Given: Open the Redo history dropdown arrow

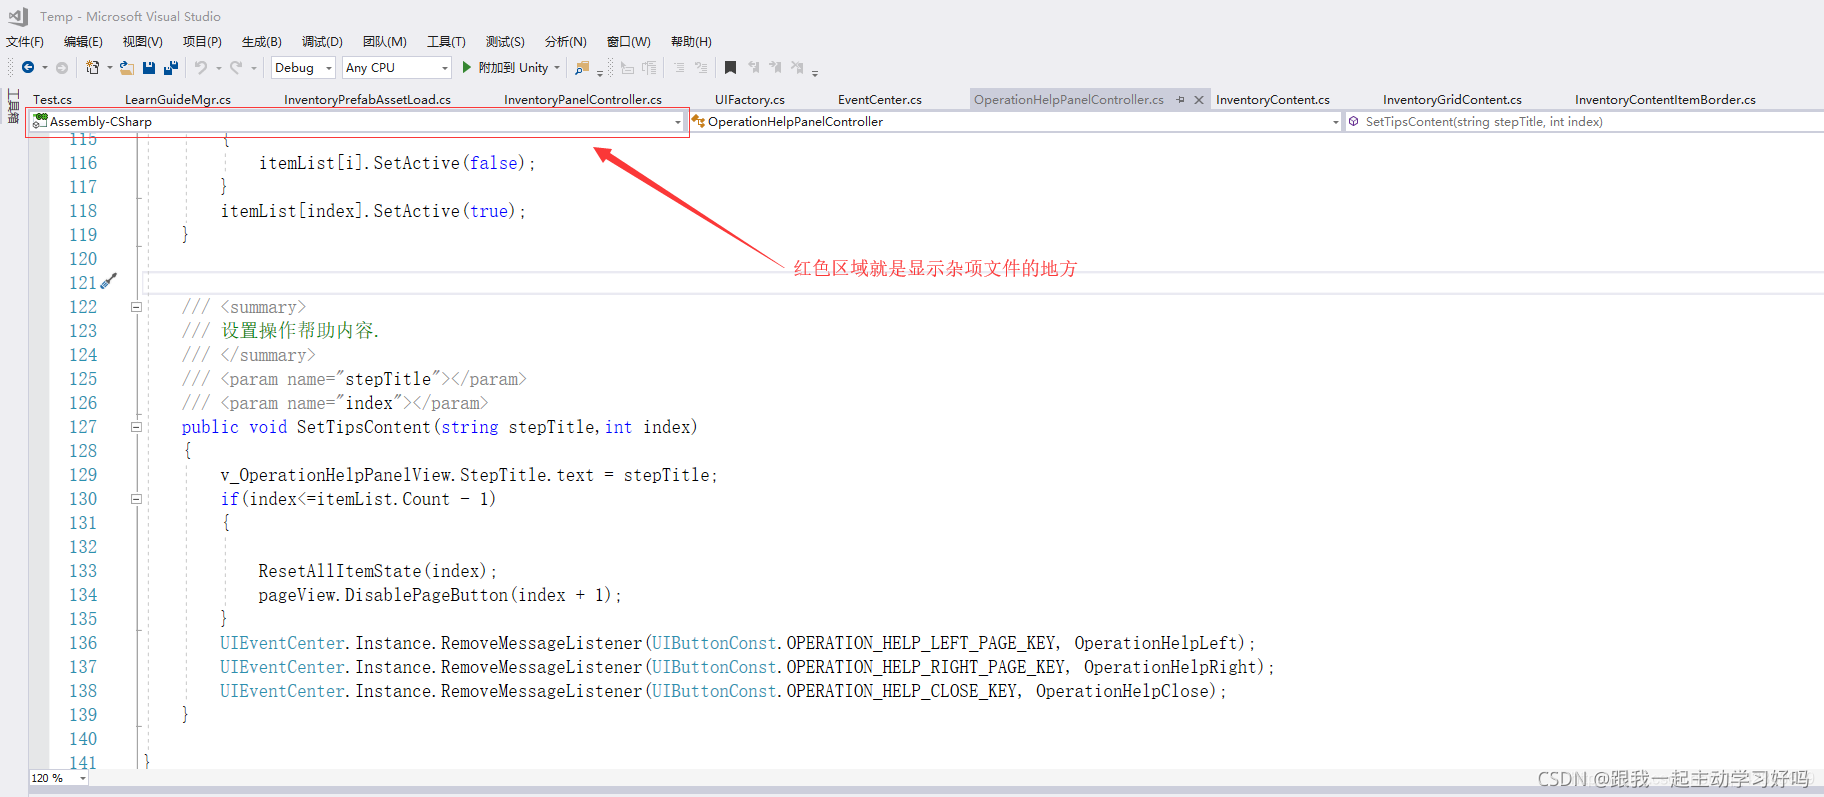Looking at the screenshot, I should click(254, 68).
